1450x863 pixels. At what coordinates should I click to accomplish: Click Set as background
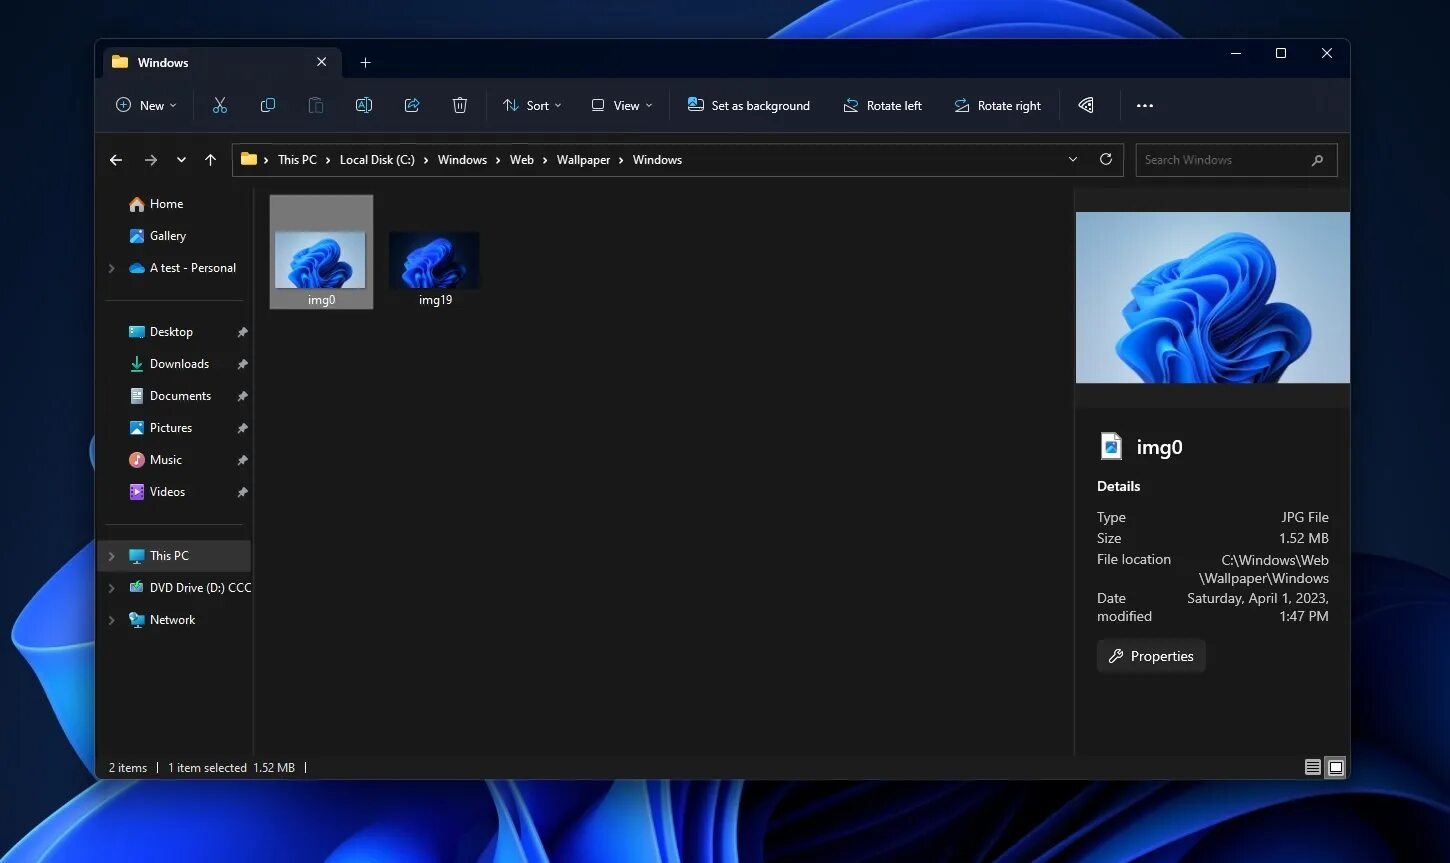pyautogui.click(x=749, y=105)
